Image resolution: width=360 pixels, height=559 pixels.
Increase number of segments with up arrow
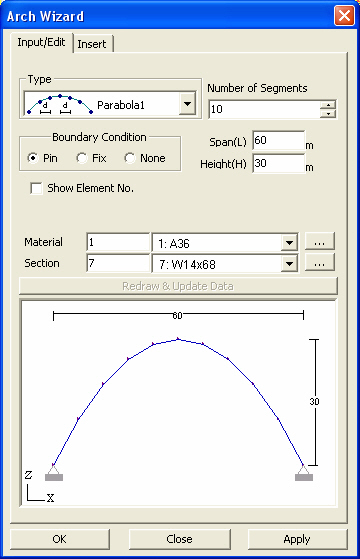[328, 104]
